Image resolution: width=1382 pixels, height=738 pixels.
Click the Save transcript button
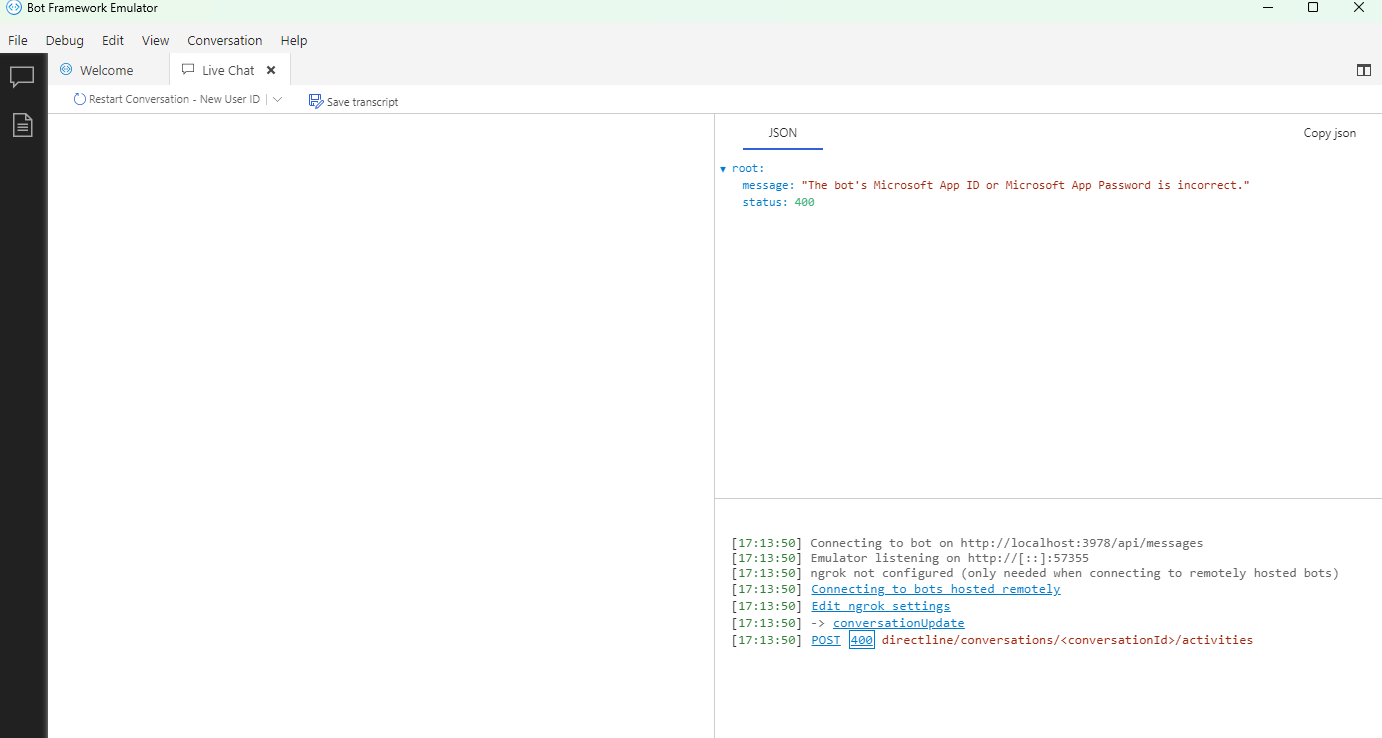pos(354,101)
